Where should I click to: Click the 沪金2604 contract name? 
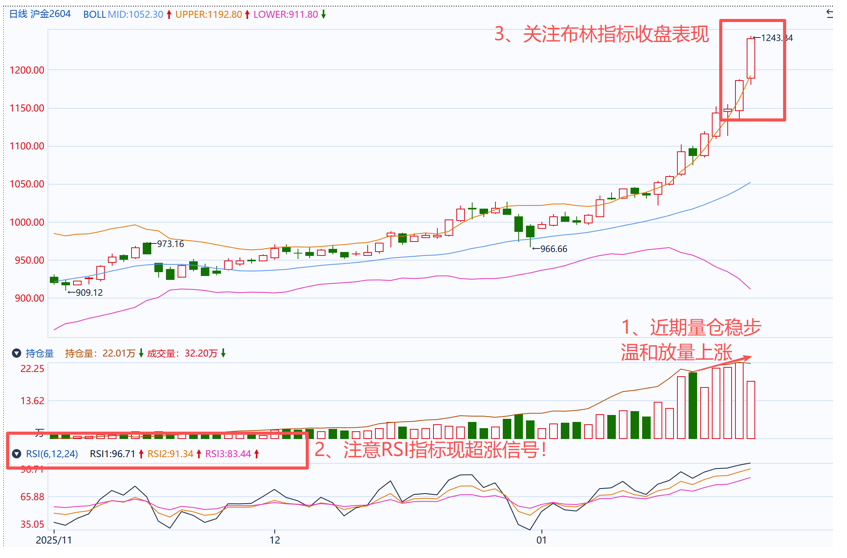click(x=50, y=14)
